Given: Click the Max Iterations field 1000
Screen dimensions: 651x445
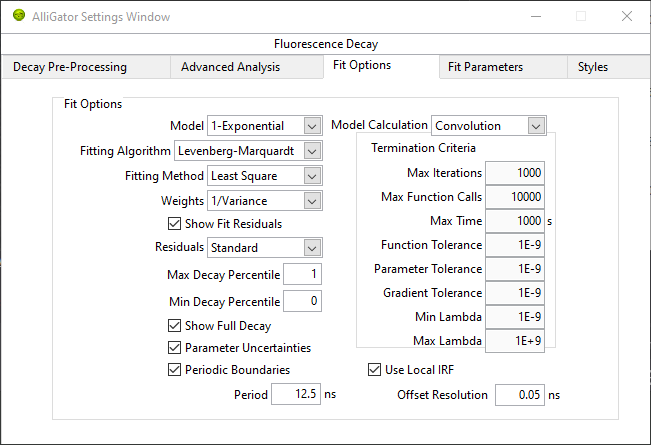Looking at the screenshot, I should 515,173.
